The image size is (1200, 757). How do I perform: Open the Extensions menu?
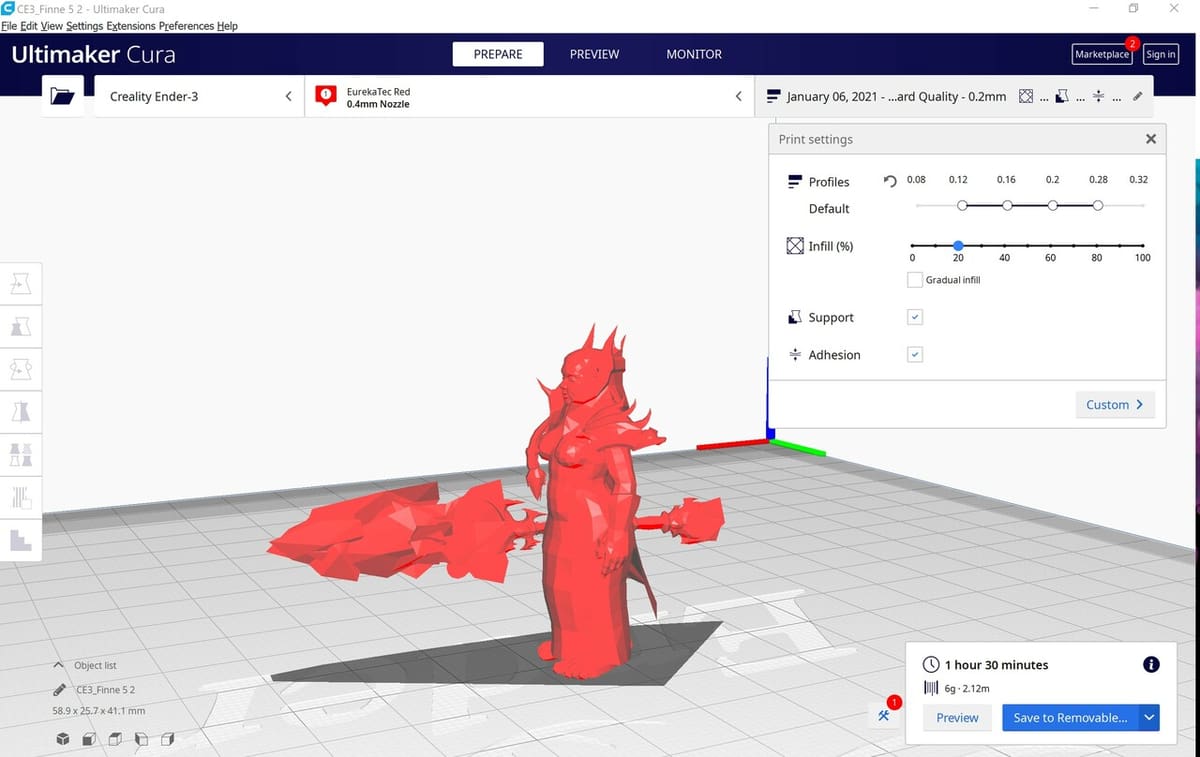click(131, 26)
